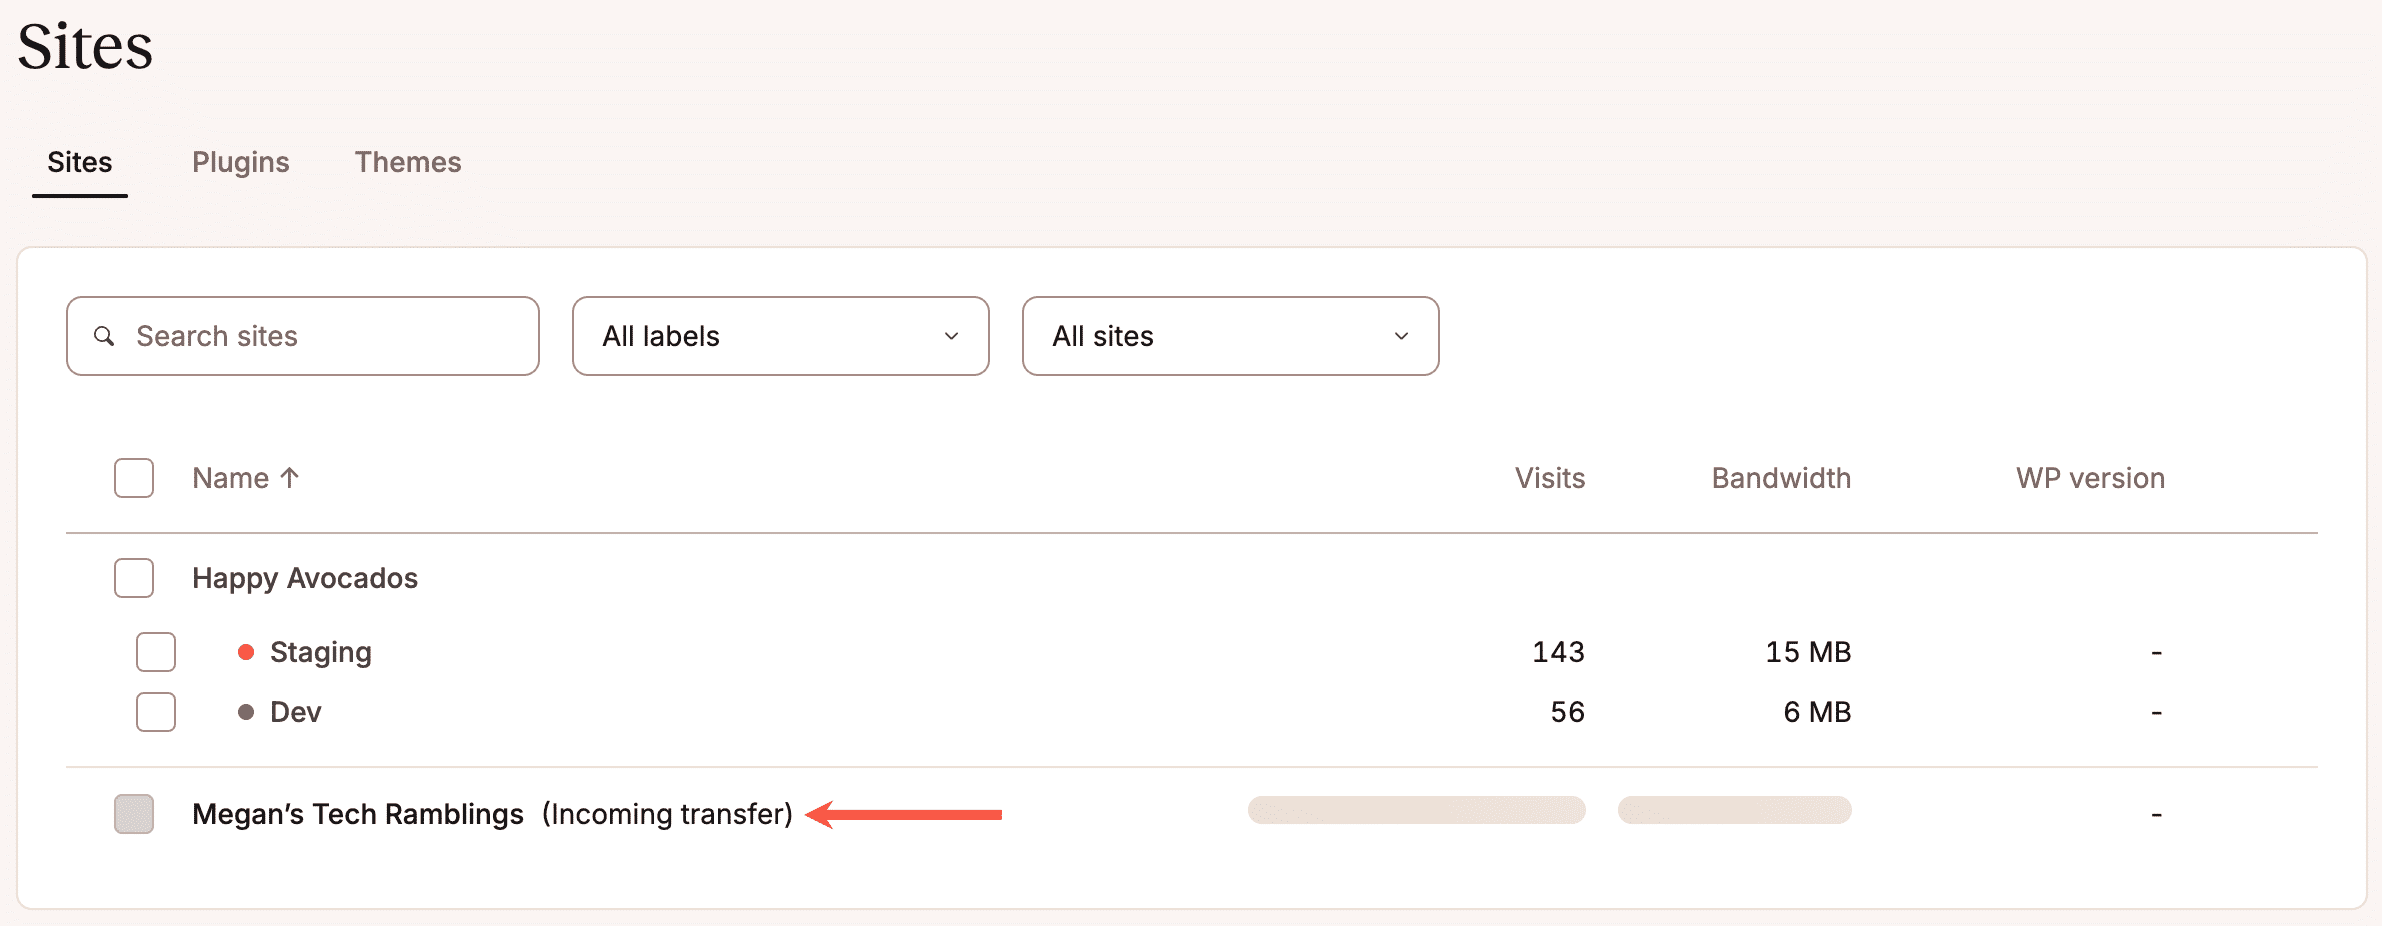Check the Dev environment checkbox
The height and width of the screenshot is (926, 2382).
click(155, 712)
